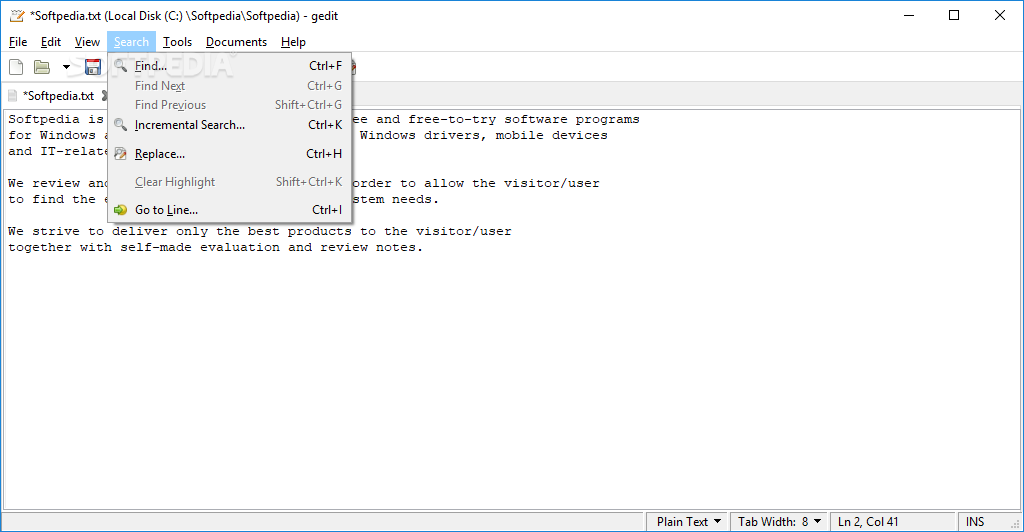1024x532 pixels.
Task: Open the File menu
Action: (x=18, y=42)
